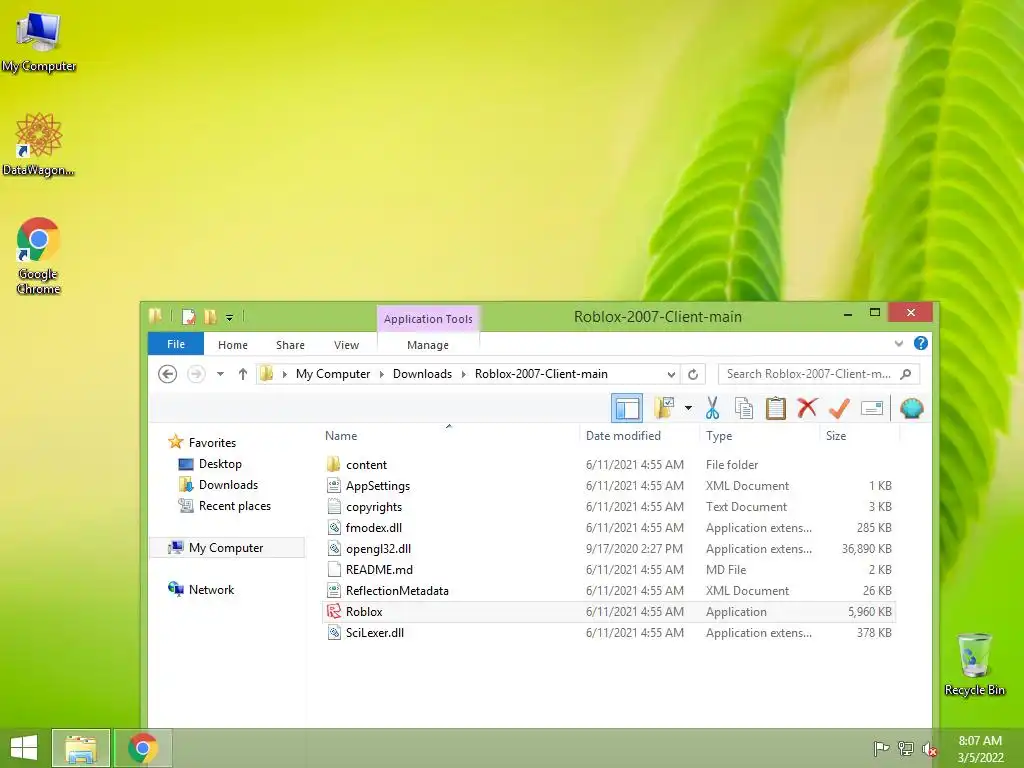The width and height of the screenshot is (1024, 768).
Task: Click the Cut scissors icon
Action: tap(712, 408)
